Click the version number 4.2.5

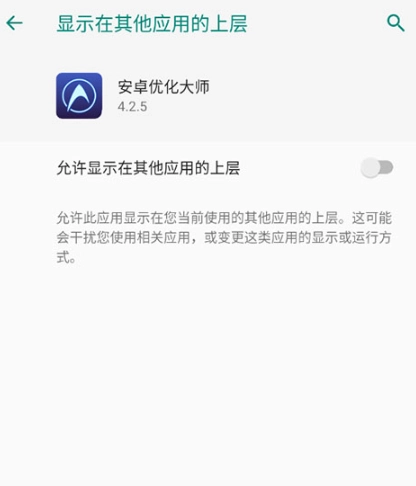132,107
